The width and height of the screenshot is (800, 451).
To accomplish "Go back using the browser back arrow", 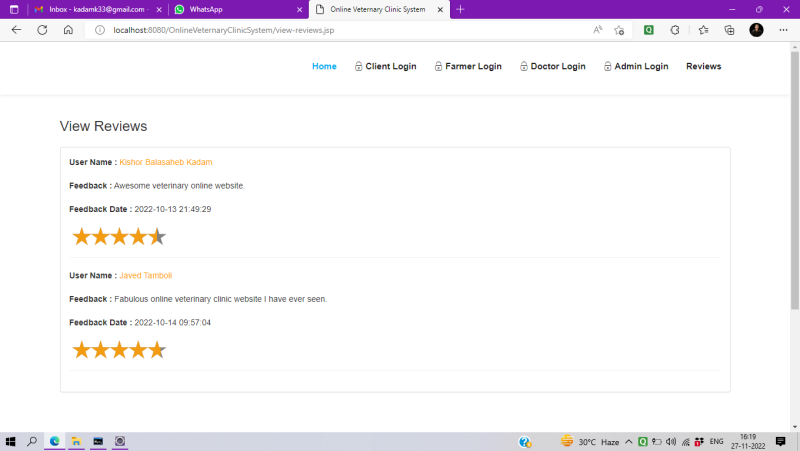I will (x=16, y=30).
